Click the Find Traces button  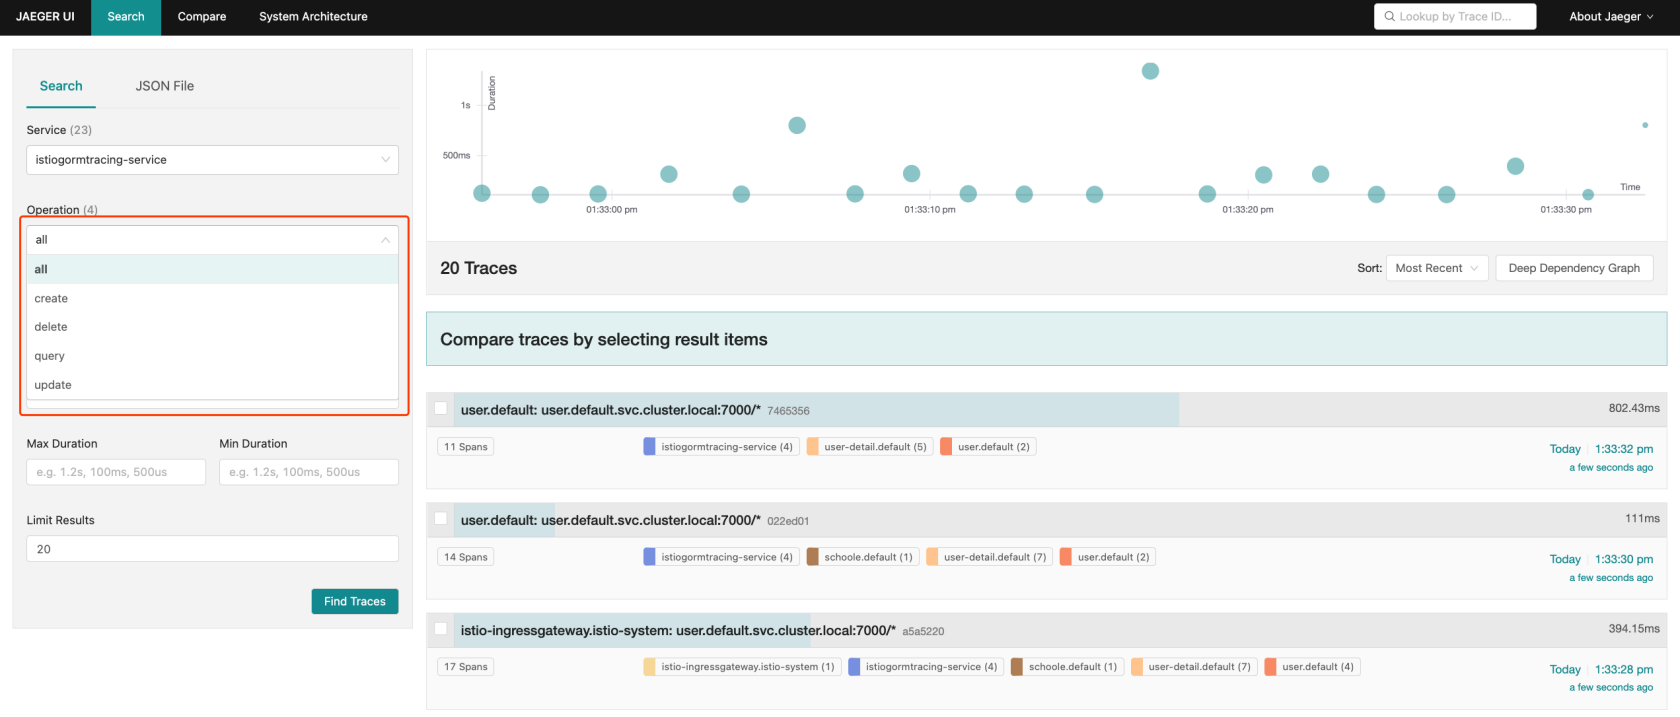(x=355, y=601)
